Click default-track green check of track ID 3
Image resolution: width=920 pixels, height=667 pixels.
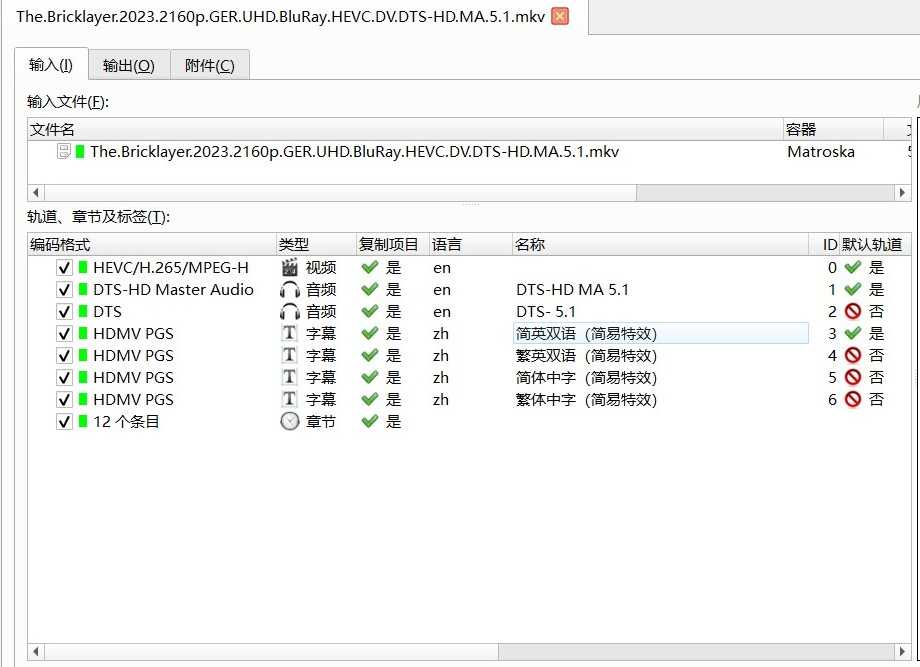pos(853,333)
